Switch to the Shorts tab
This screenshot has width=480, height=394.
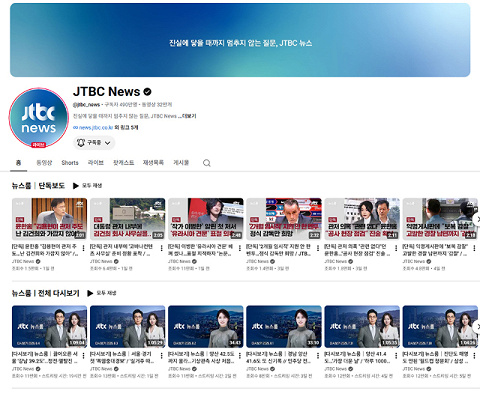click(x=70, y=163)
